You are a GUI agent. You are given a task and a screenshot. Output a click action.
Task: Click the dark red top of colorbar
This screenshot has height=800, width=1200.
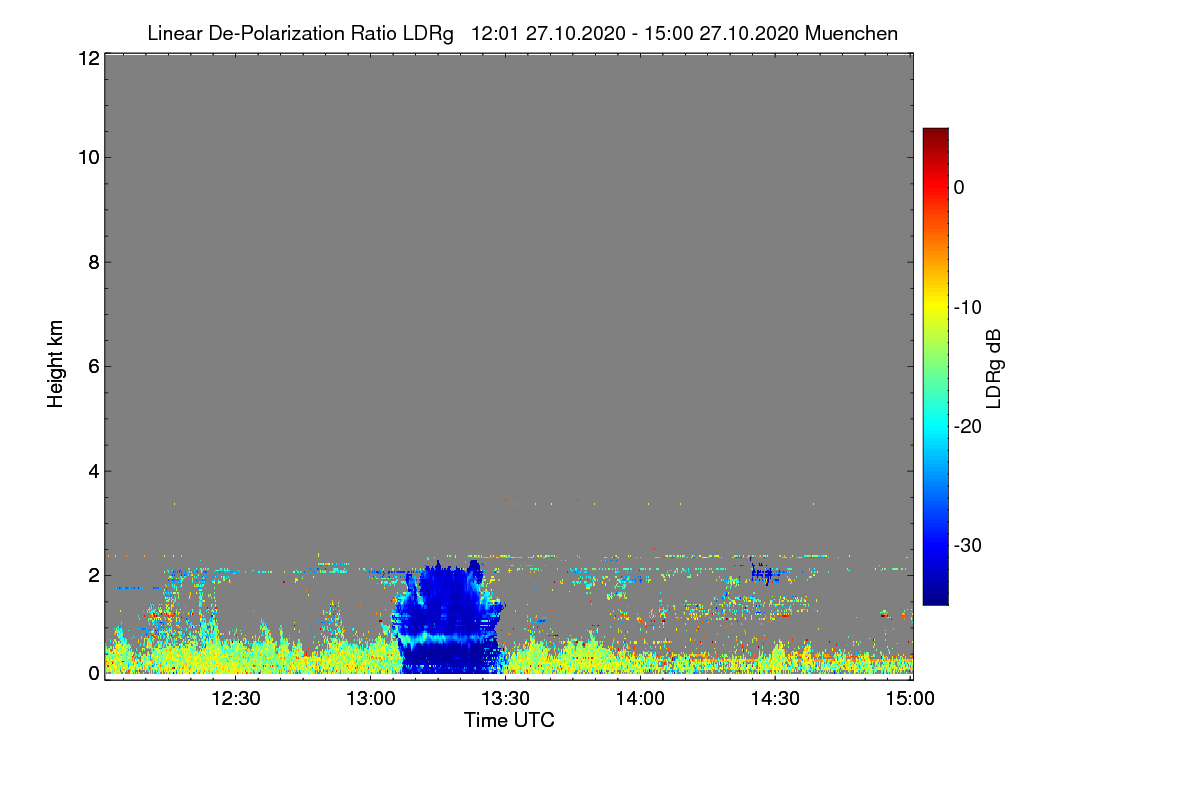(x=935, y=134)
